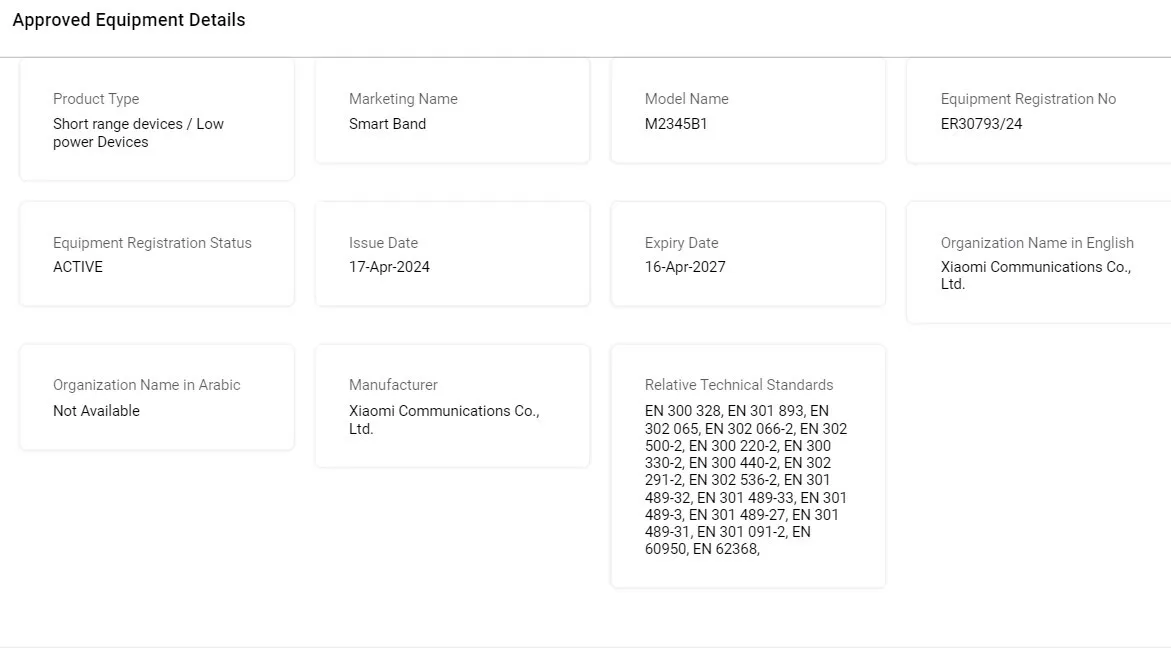The width and height of the screenshot is (1171, 649).
Task: Click the Relative Technical Standards label
Action: click(738, 385)
